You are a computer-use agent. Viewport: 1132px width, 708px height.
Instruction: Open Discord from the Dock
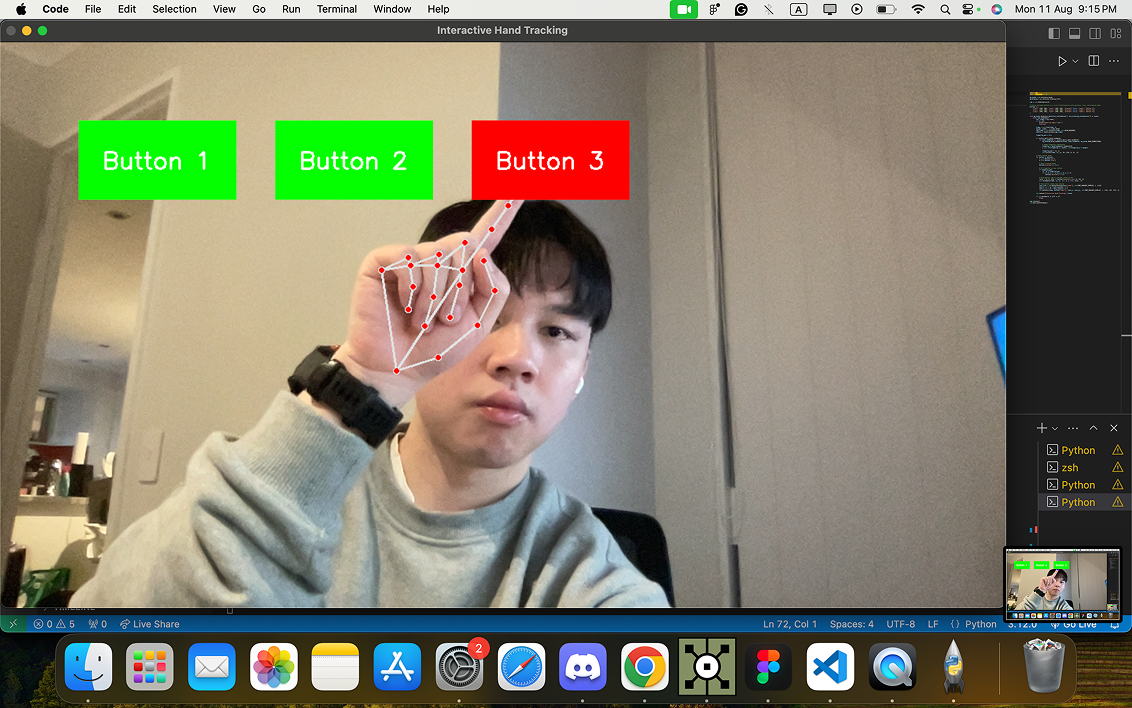583,667
